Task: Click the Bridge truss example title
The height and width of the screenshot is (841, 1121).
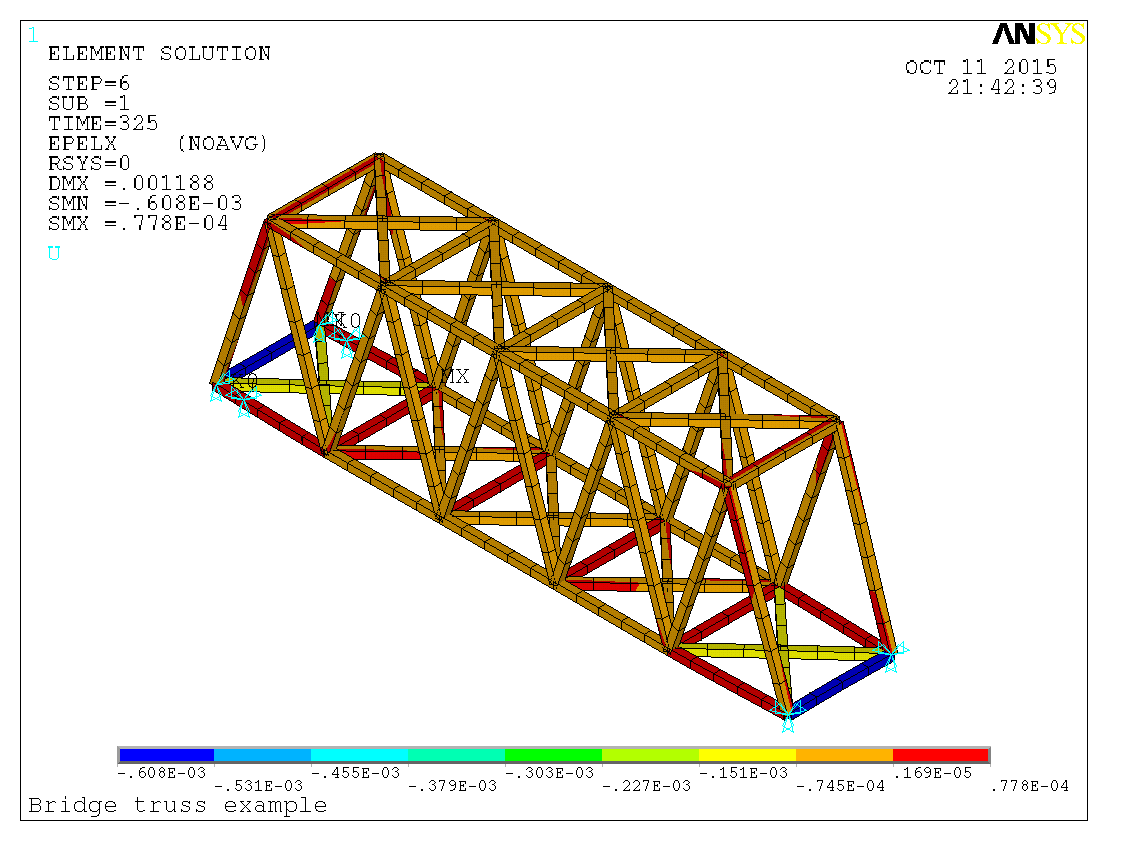Action: pyautogui.click(x=177, y=805)
